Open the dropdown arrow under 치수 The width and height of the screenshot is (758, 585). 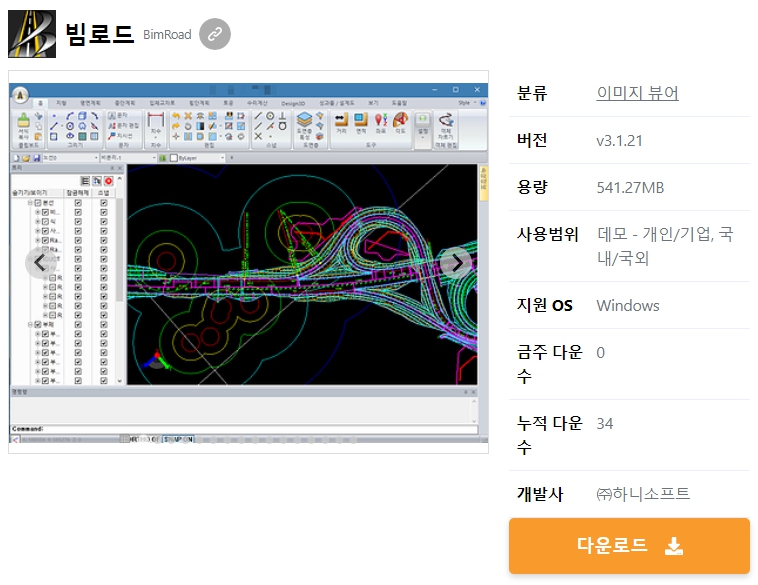(156, 137)
